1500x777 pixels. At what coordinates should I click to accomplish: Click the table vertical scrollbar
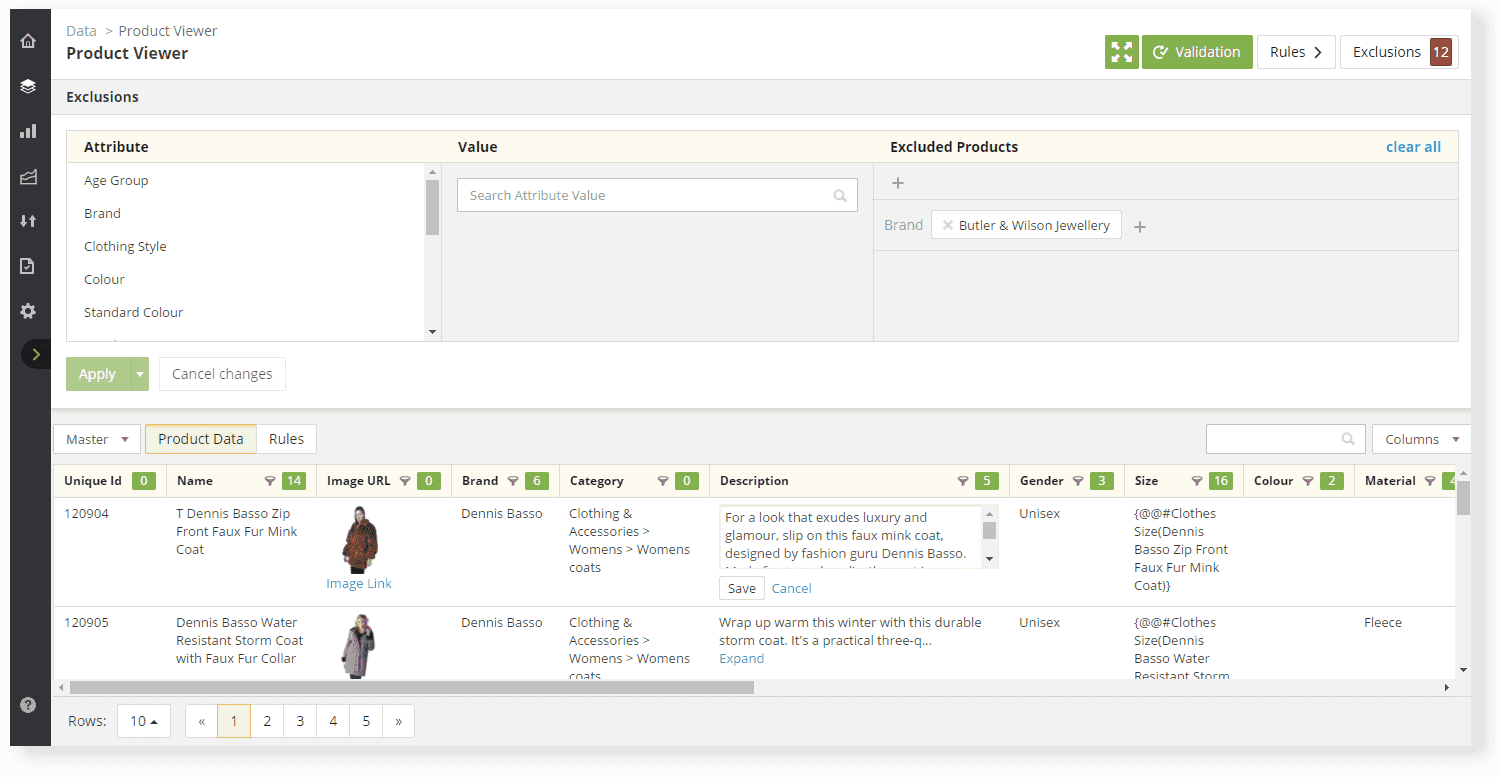1464,498
